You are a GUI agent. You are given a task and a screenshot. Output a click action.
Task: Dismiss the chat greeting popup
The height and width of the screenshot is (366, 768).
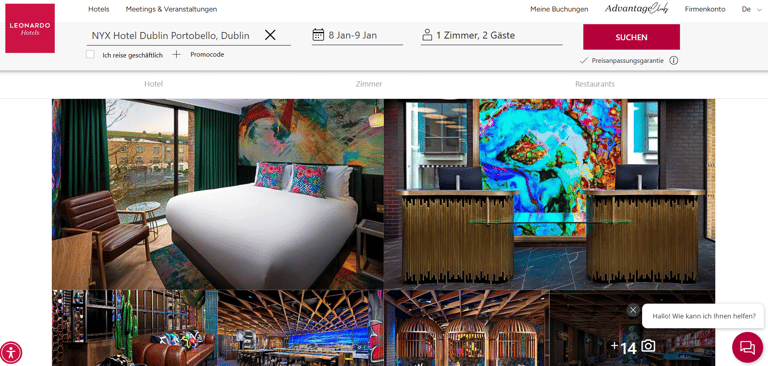[633, 310]
